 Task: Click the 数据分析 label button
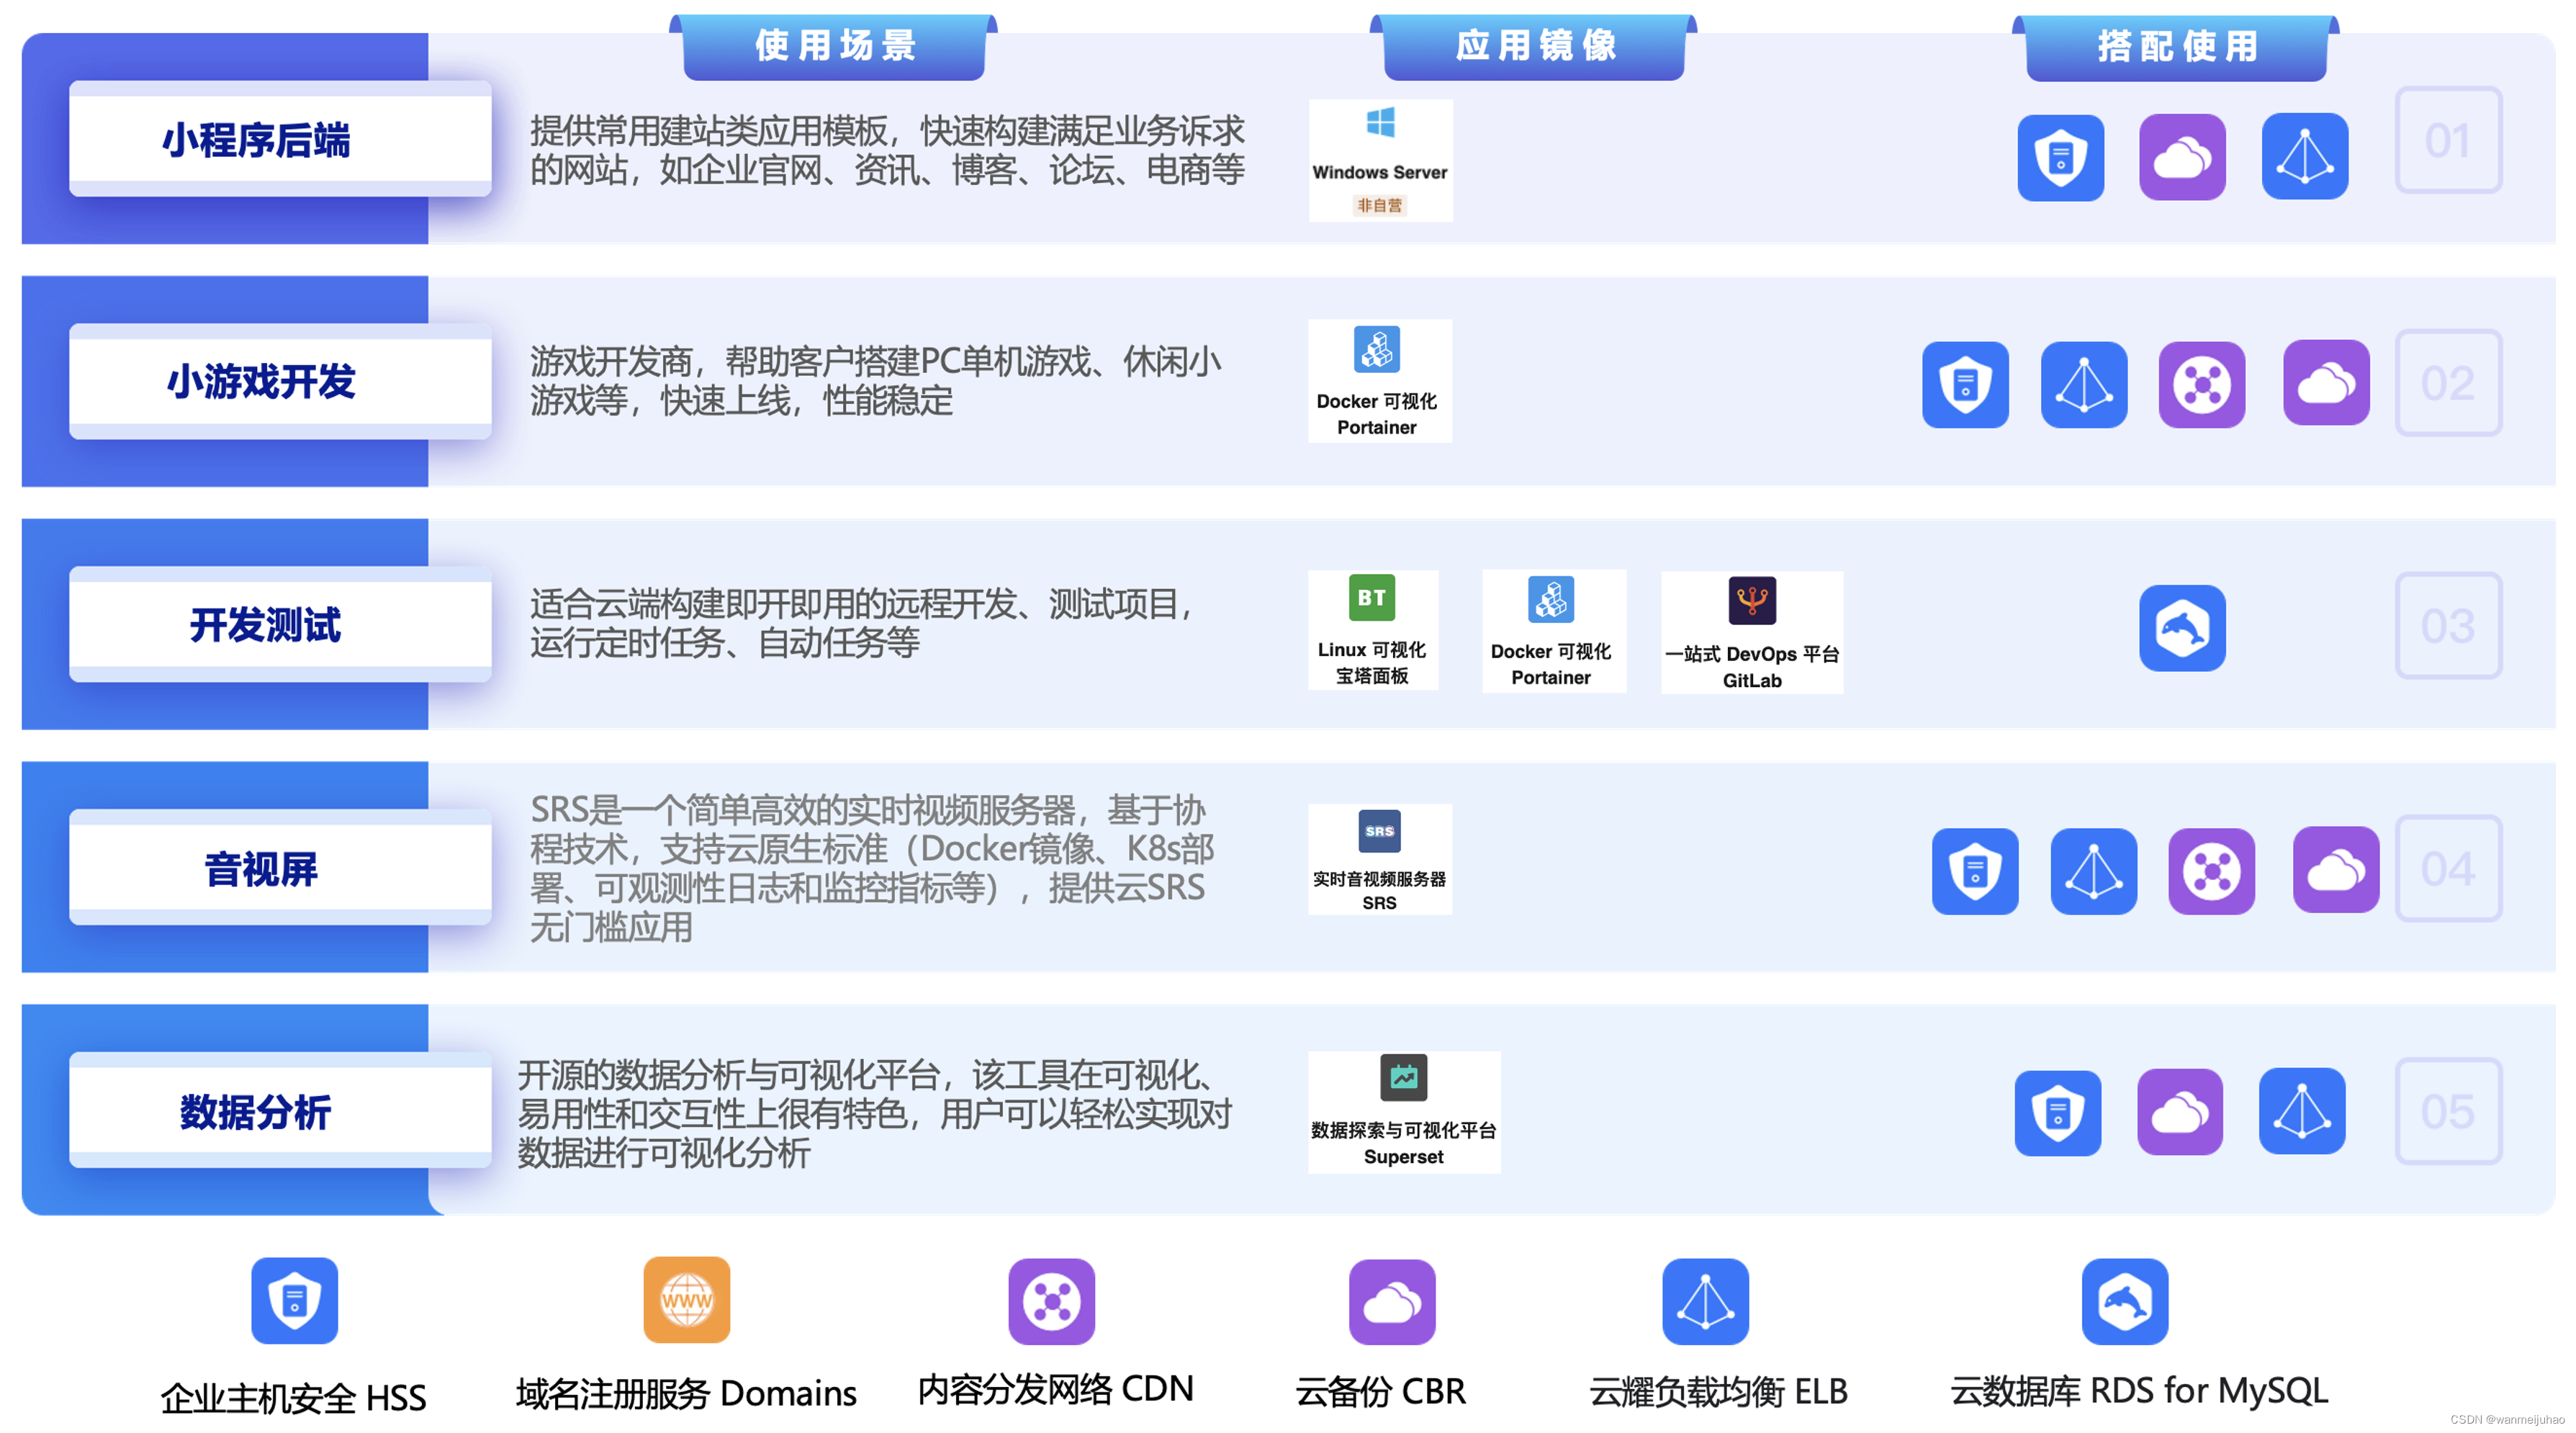(x=280, y=1110)
